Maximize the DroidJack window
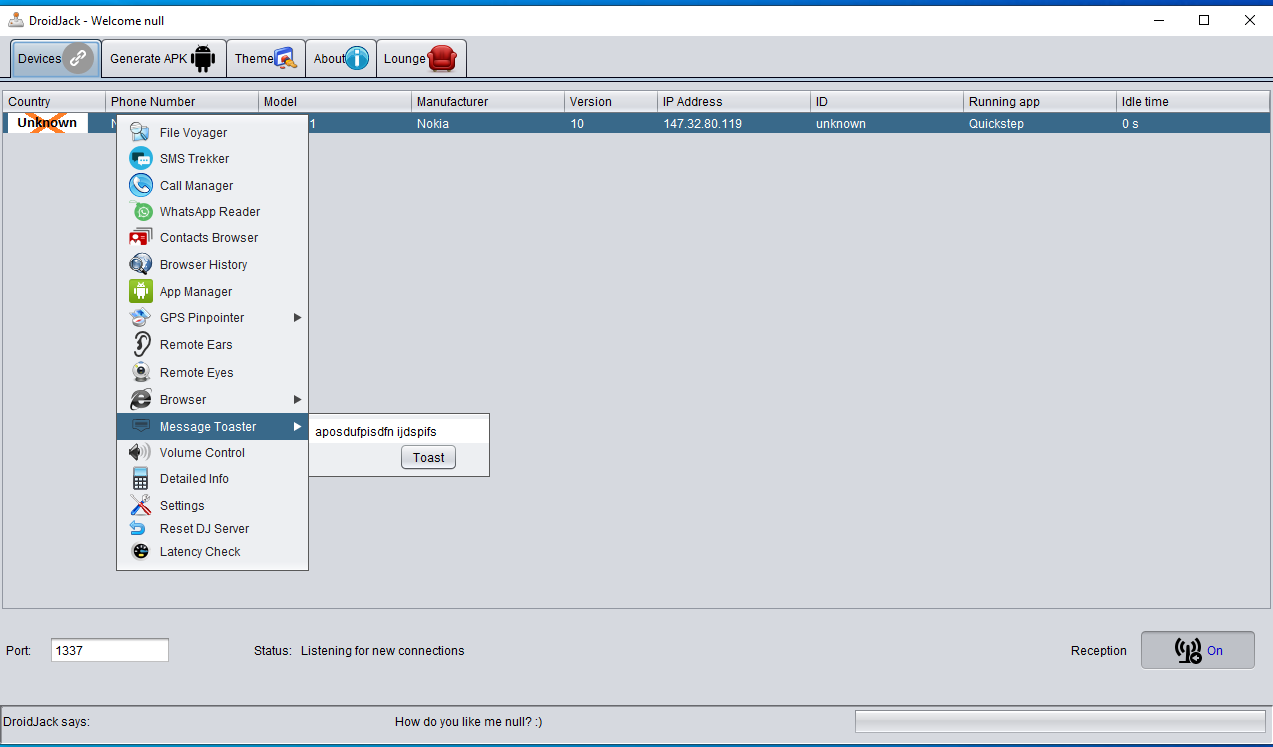The width and height of the screenshot is (1273, 747). (1204, 20)
